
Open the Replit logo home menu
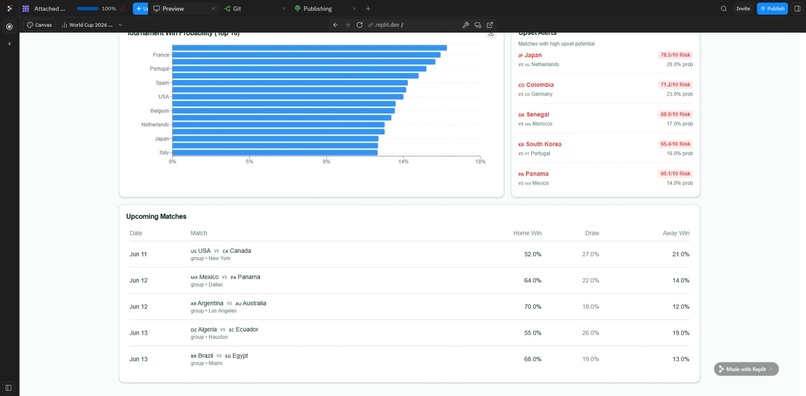pyautogui.click(x=9, y=9)
